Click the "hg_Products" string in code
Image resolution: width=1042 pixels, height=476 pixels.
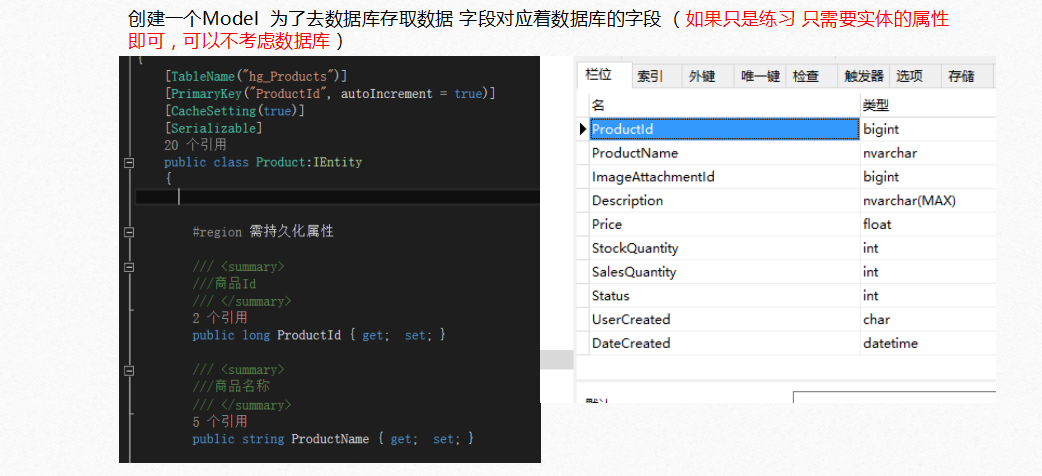(290, 76)
